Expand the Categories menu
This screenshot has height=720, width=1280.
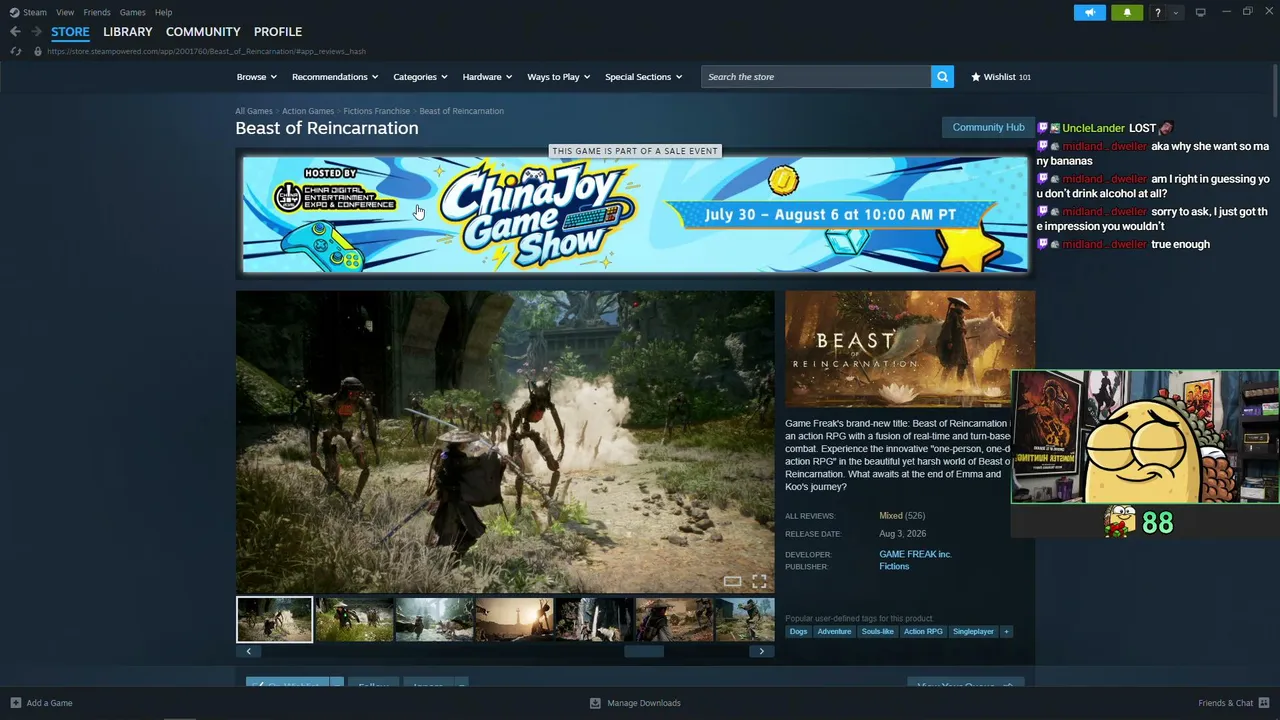click(420, 77)
